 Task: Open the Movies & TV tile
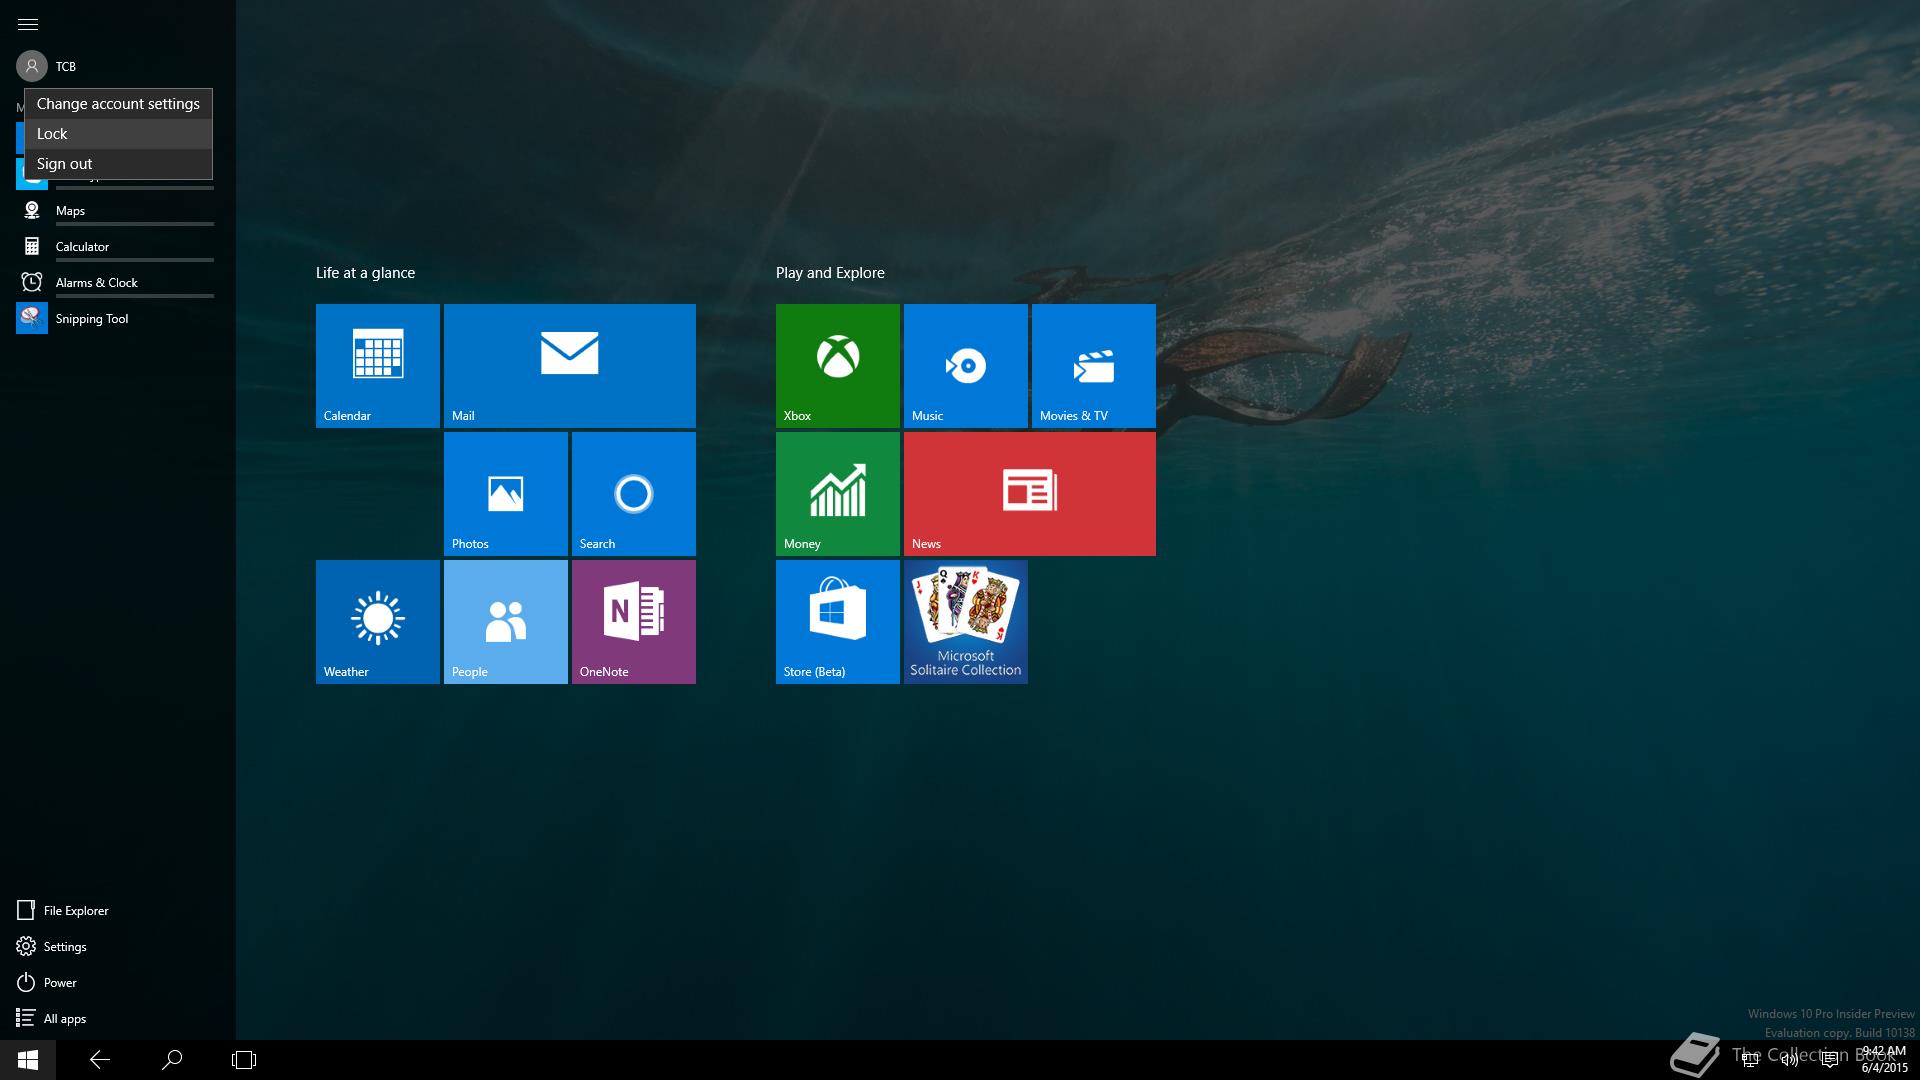coord(1093,366)
